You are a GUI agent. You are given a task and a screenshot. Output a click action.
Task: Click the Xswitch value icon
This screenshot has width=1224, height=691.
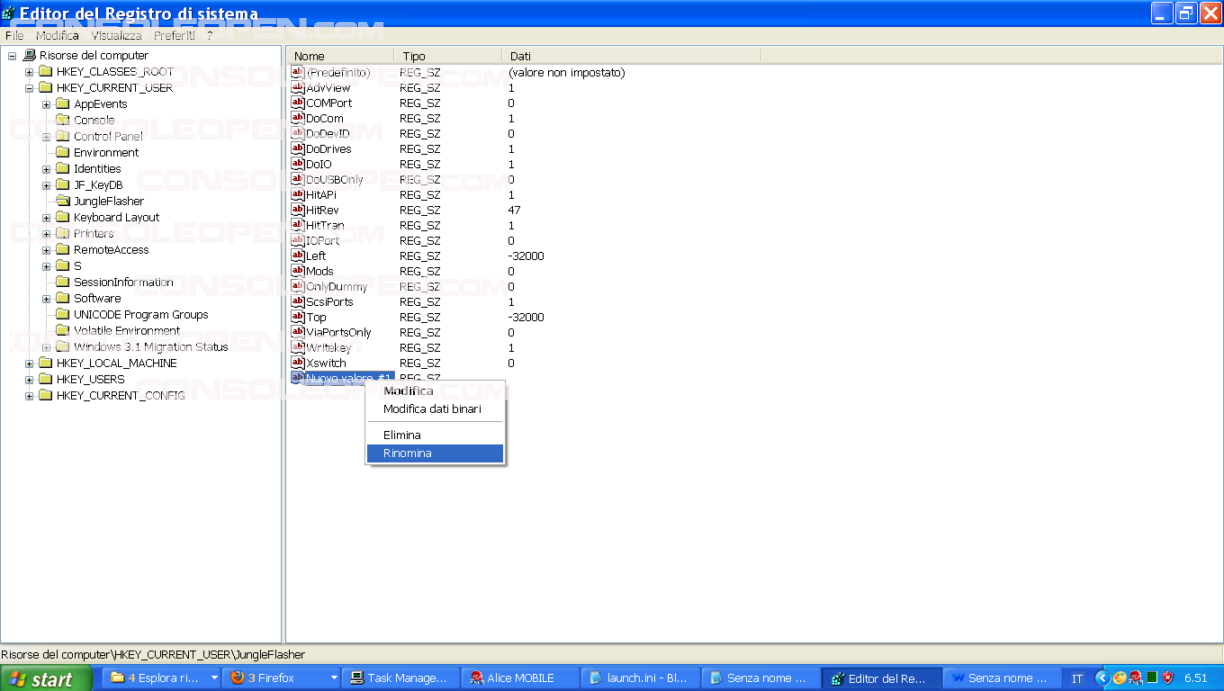pyautogui.click(x=297, y=363)
